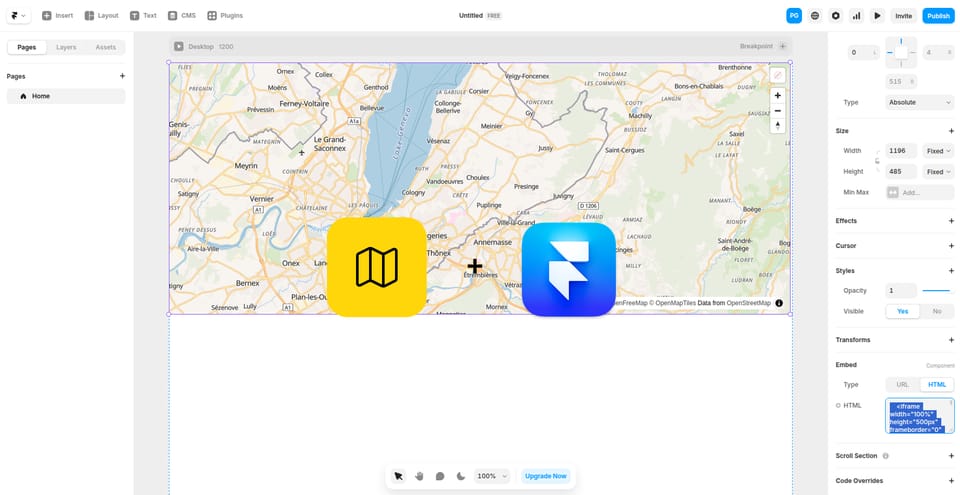Reset map bearing with compass icon
Screen dimensions: 960x495
778,126
